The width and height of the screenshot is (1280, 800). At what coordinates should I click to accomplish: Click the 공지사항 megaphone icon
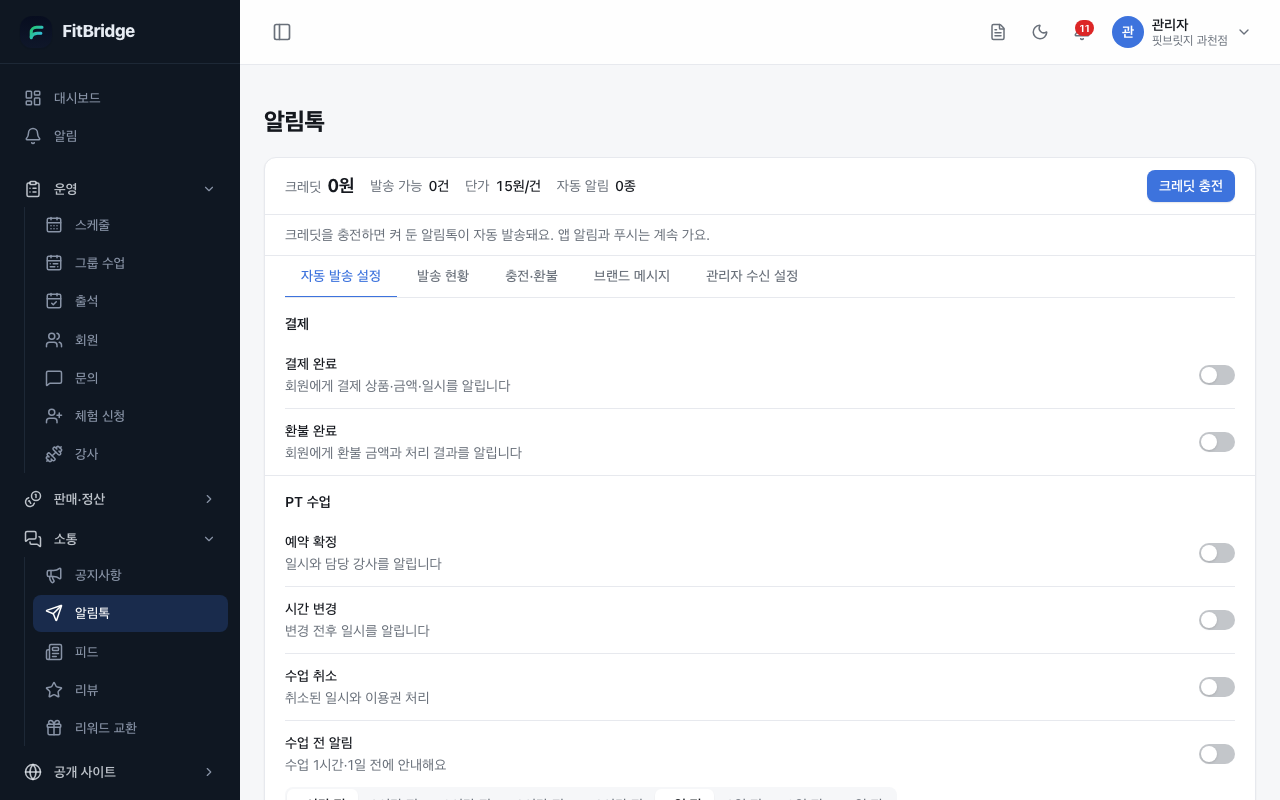coord(54,575)
